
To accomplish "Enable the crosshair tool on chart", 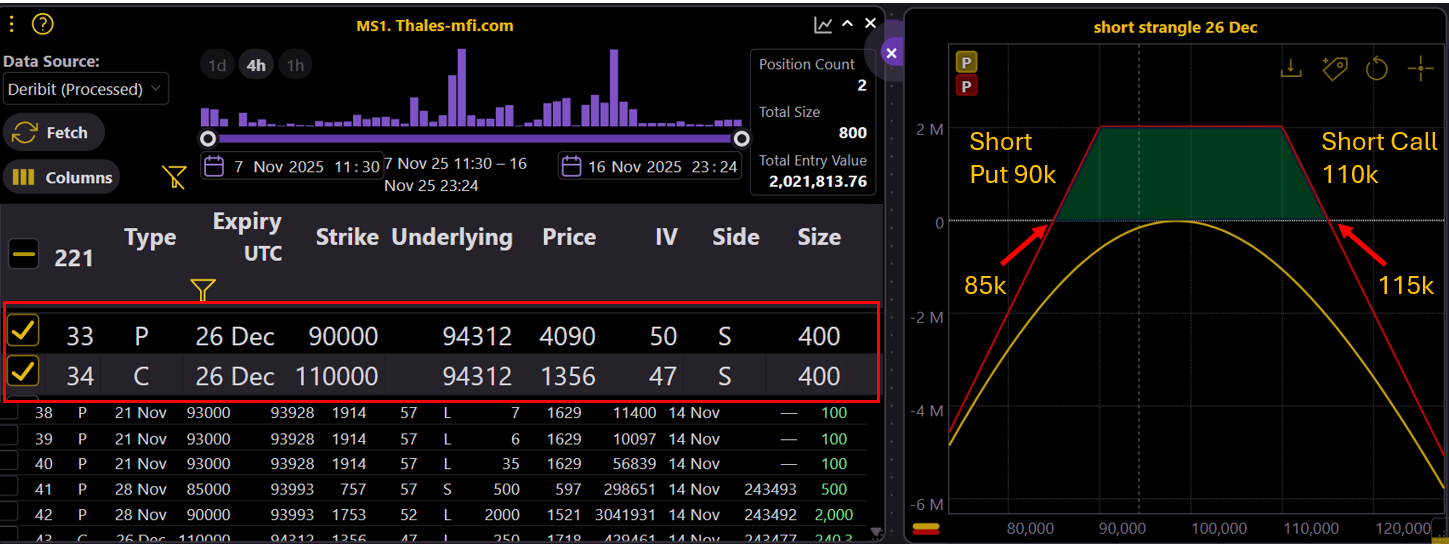I will (x=1420, y=68).
